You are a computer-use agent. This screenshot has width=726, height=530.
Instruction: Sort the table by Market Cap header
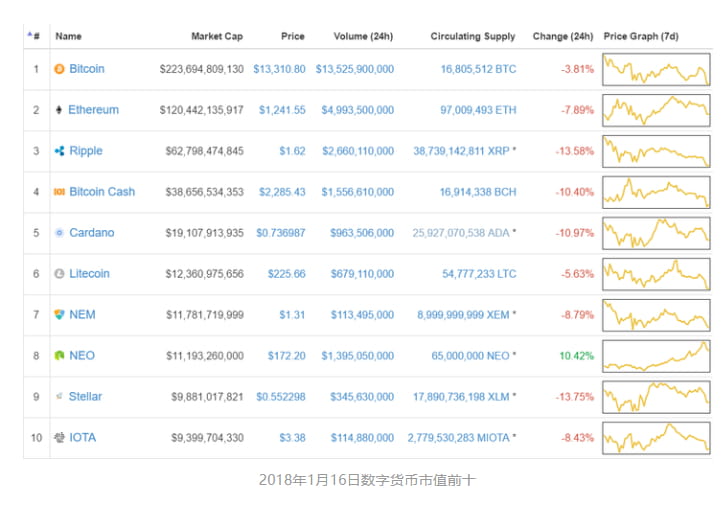[x=217, y=36]
